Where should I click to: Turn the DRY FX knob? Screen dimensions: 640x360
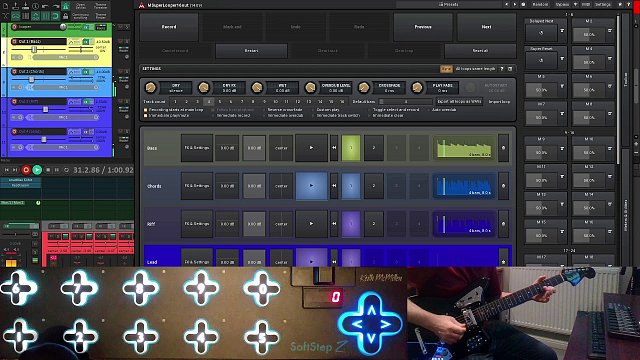(x=203, y=87)
